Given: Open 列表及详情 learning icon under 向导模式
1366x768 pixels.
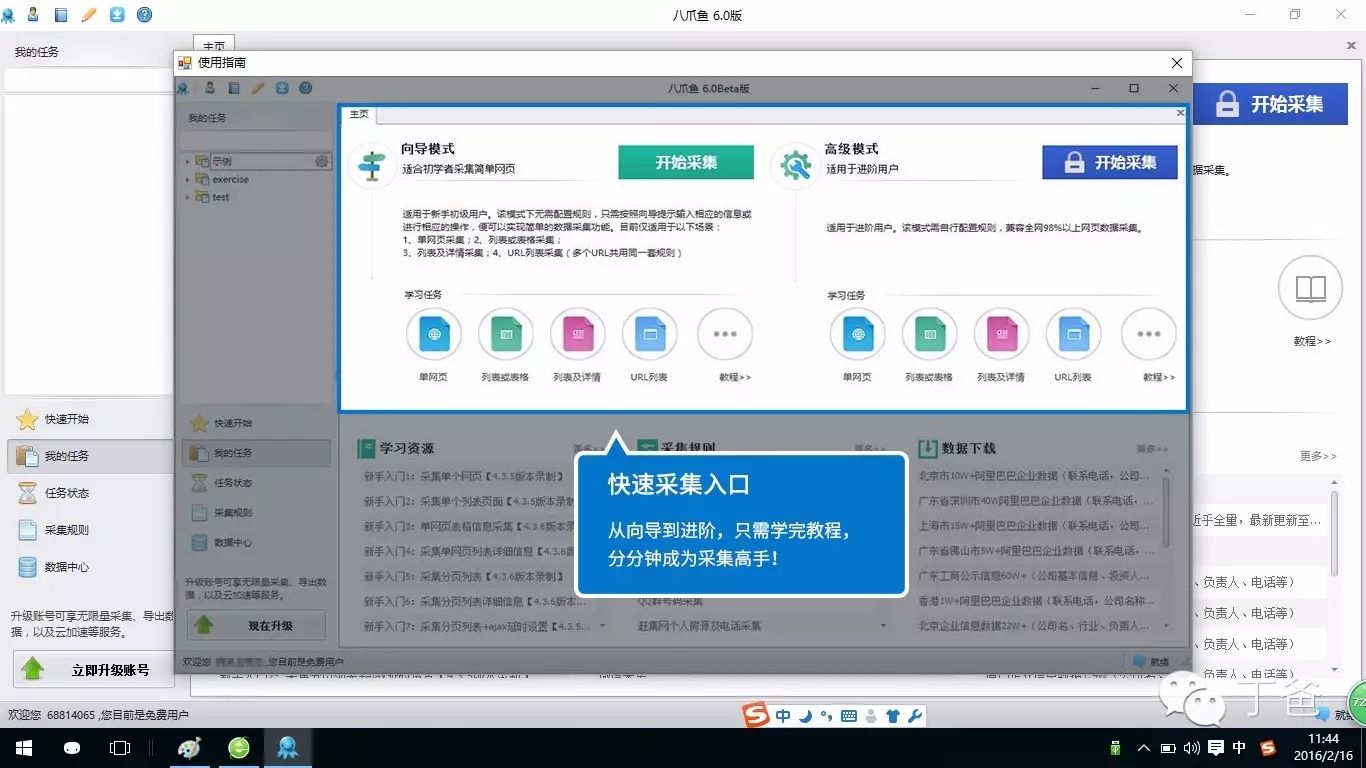Looking at the screenshot, I should [x=577, y=335].
